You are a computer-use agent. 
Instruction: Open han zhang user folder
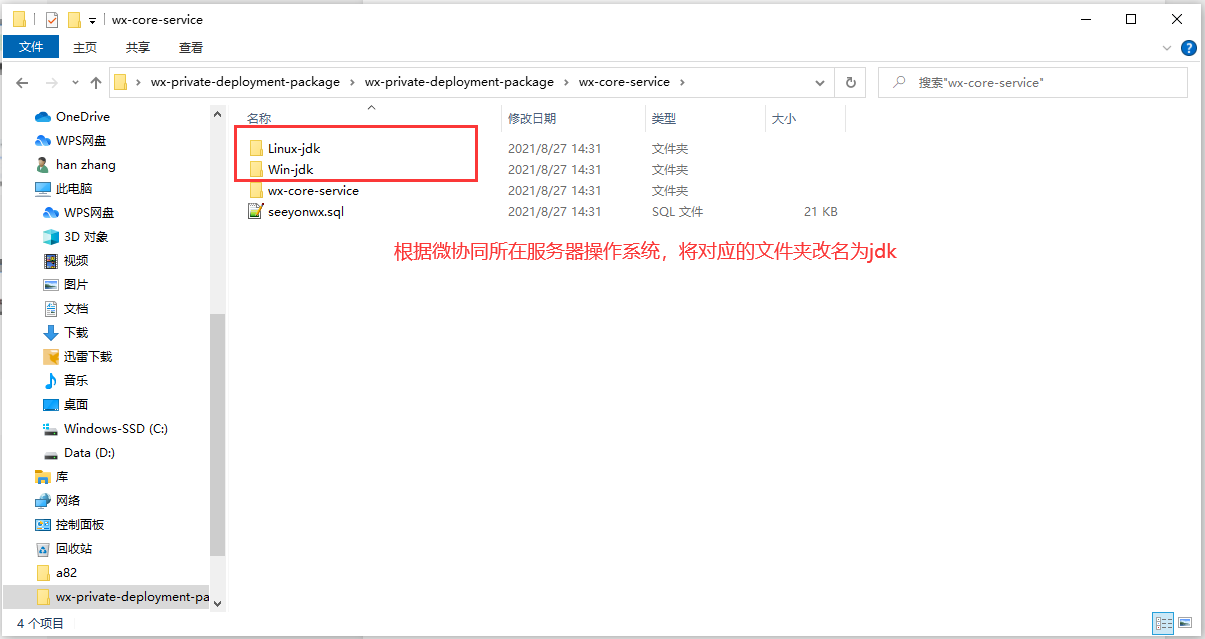[86, 164]
